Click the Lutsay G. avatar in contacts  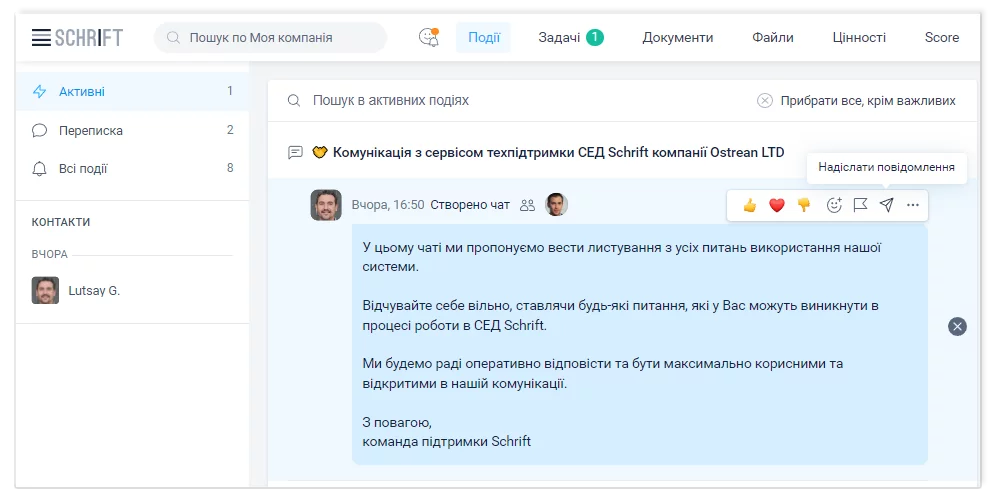tap(45, 290)
